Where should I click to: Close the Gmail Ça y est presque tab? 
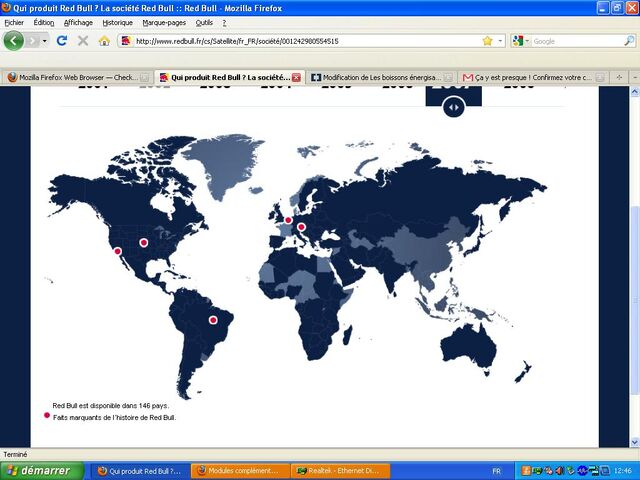pyautogui.click(x=600, y=77)
